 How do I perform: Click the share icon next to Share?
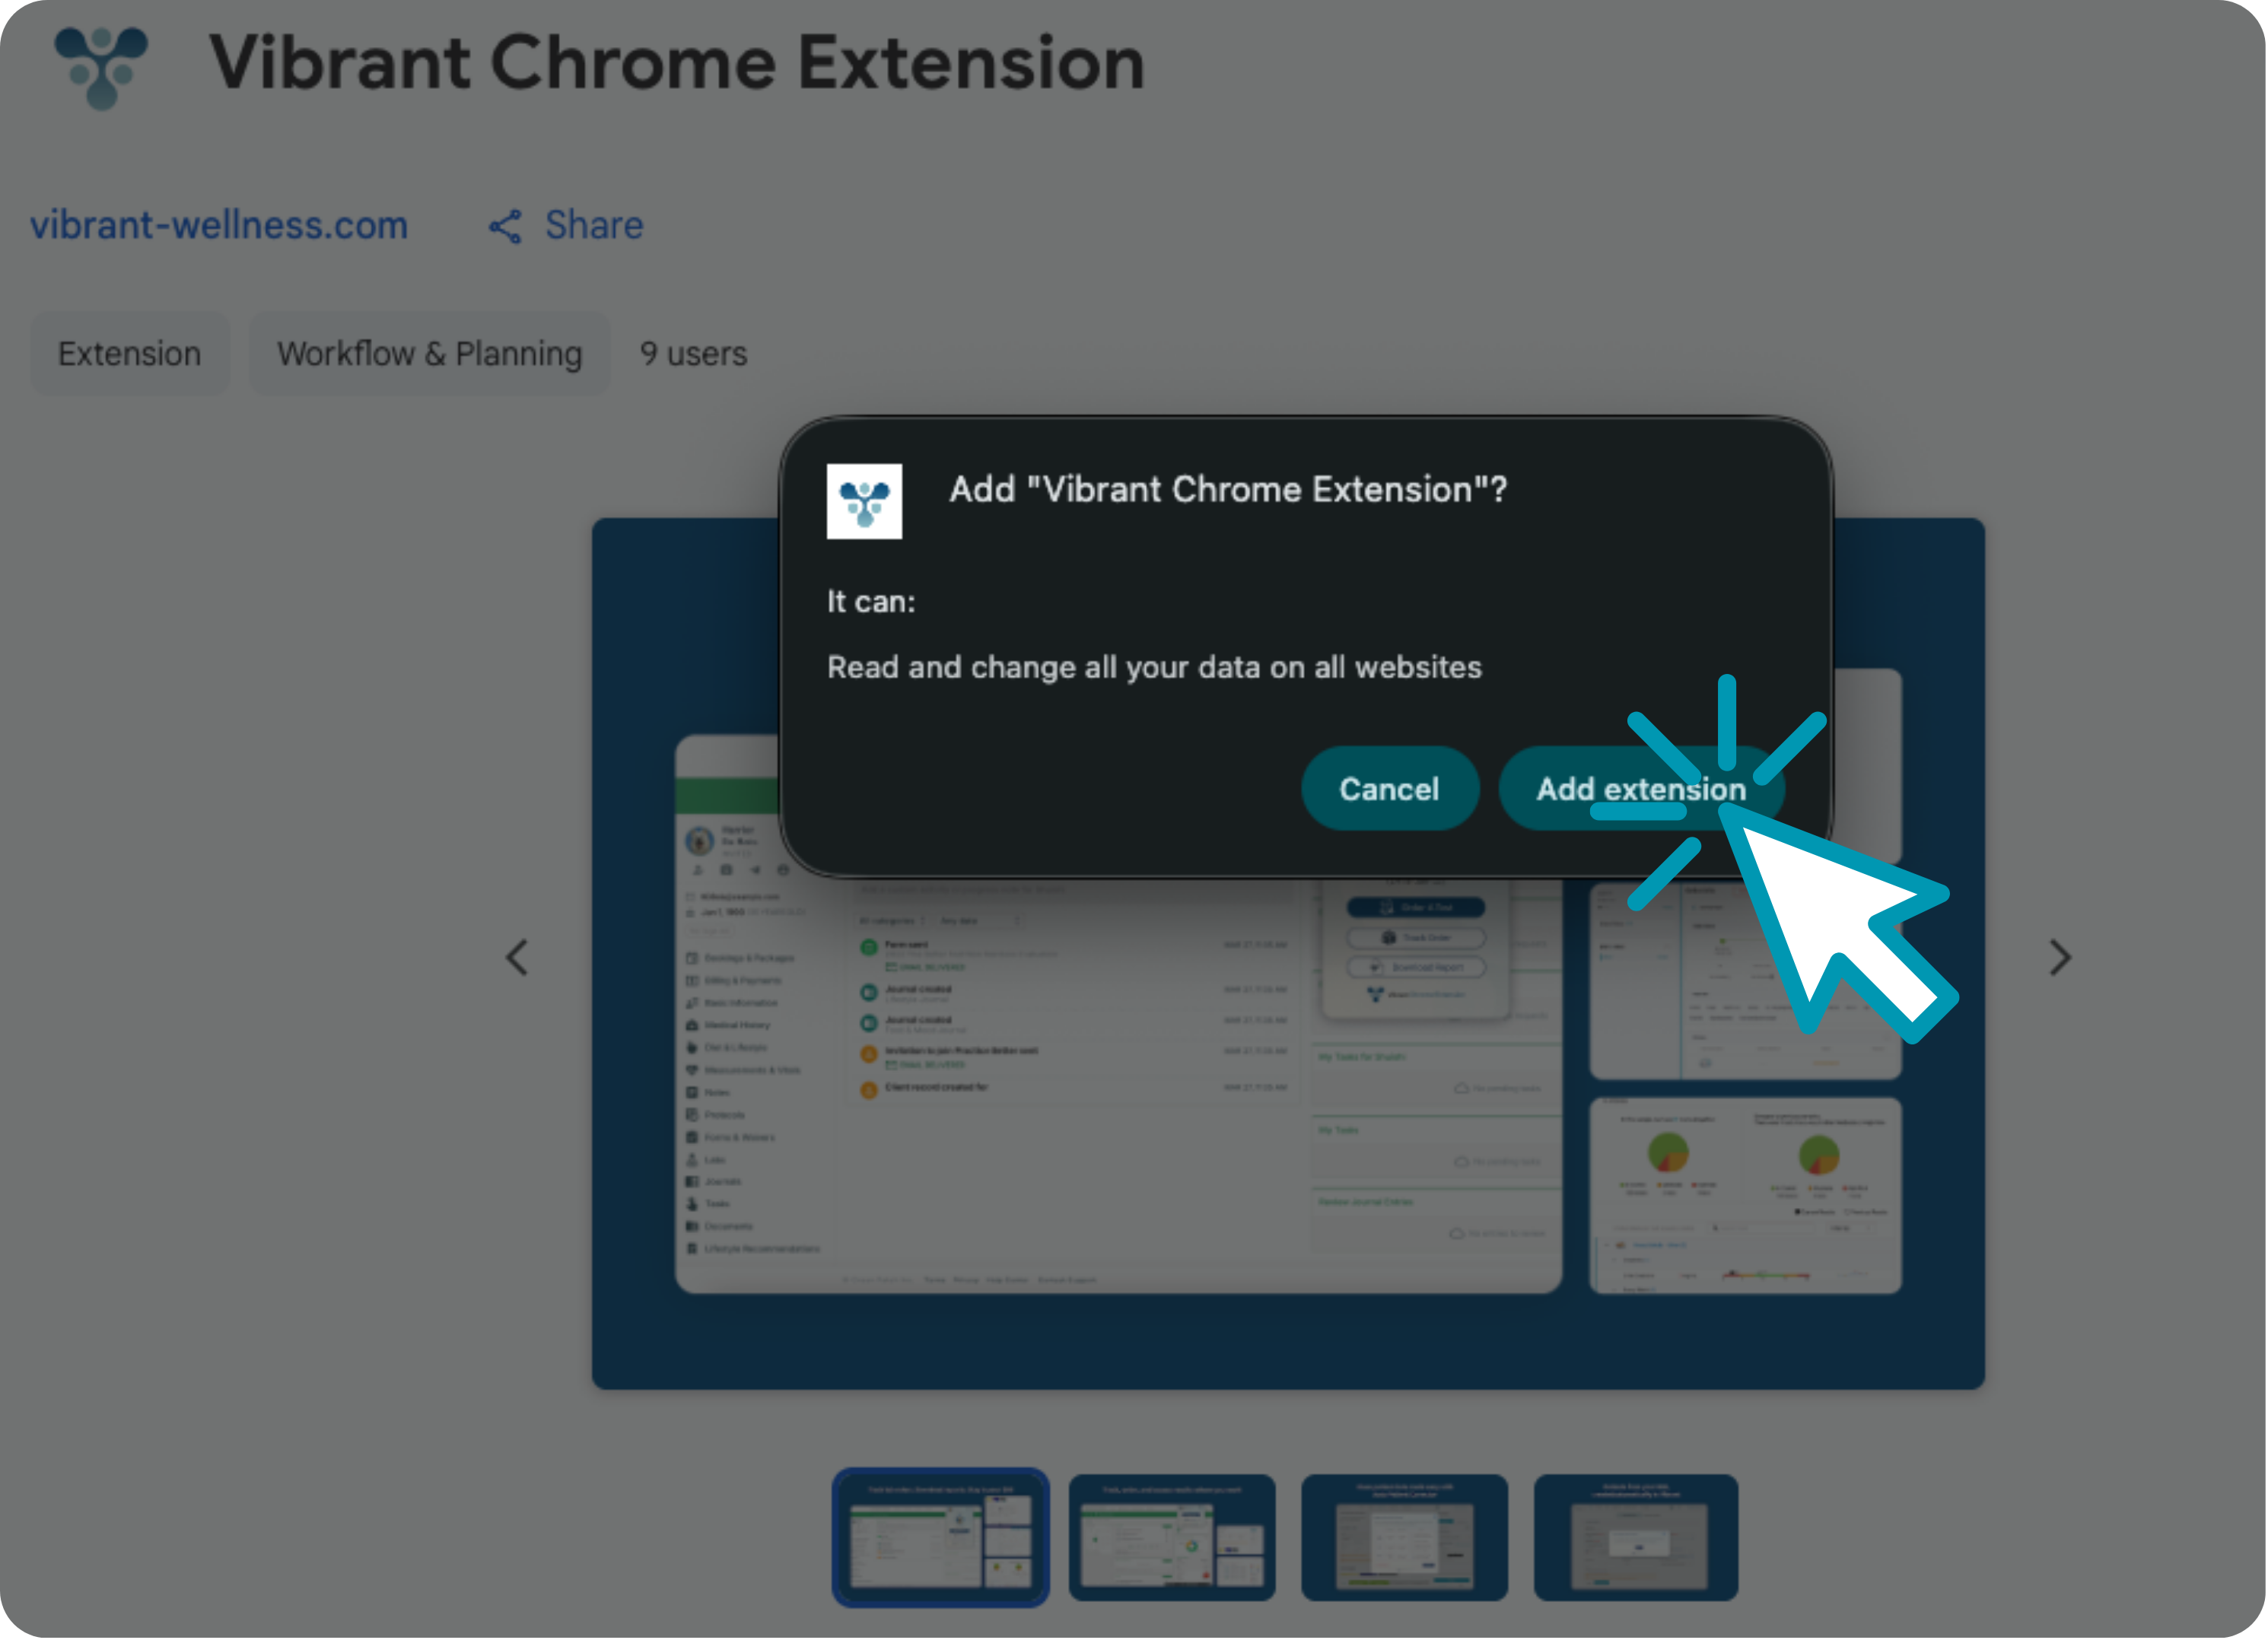click(505, 227)
